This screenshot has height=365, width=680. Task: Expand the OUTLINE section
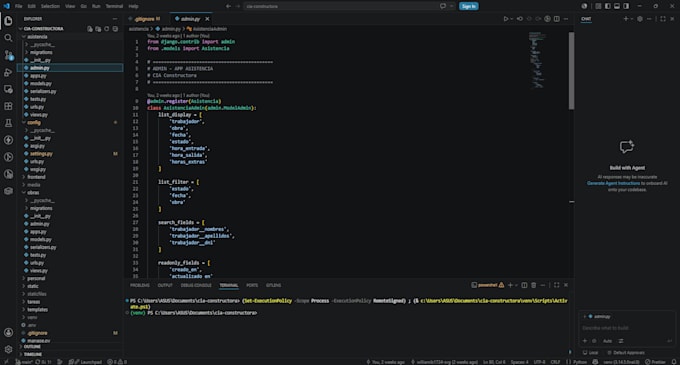(32, 347)
